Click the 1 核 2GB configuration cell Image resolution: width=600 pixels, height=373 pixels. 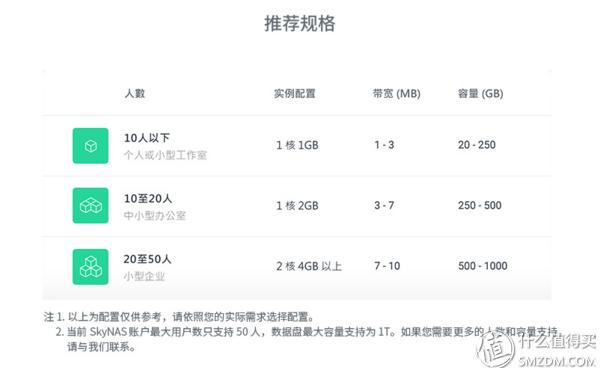click(297, 206)
